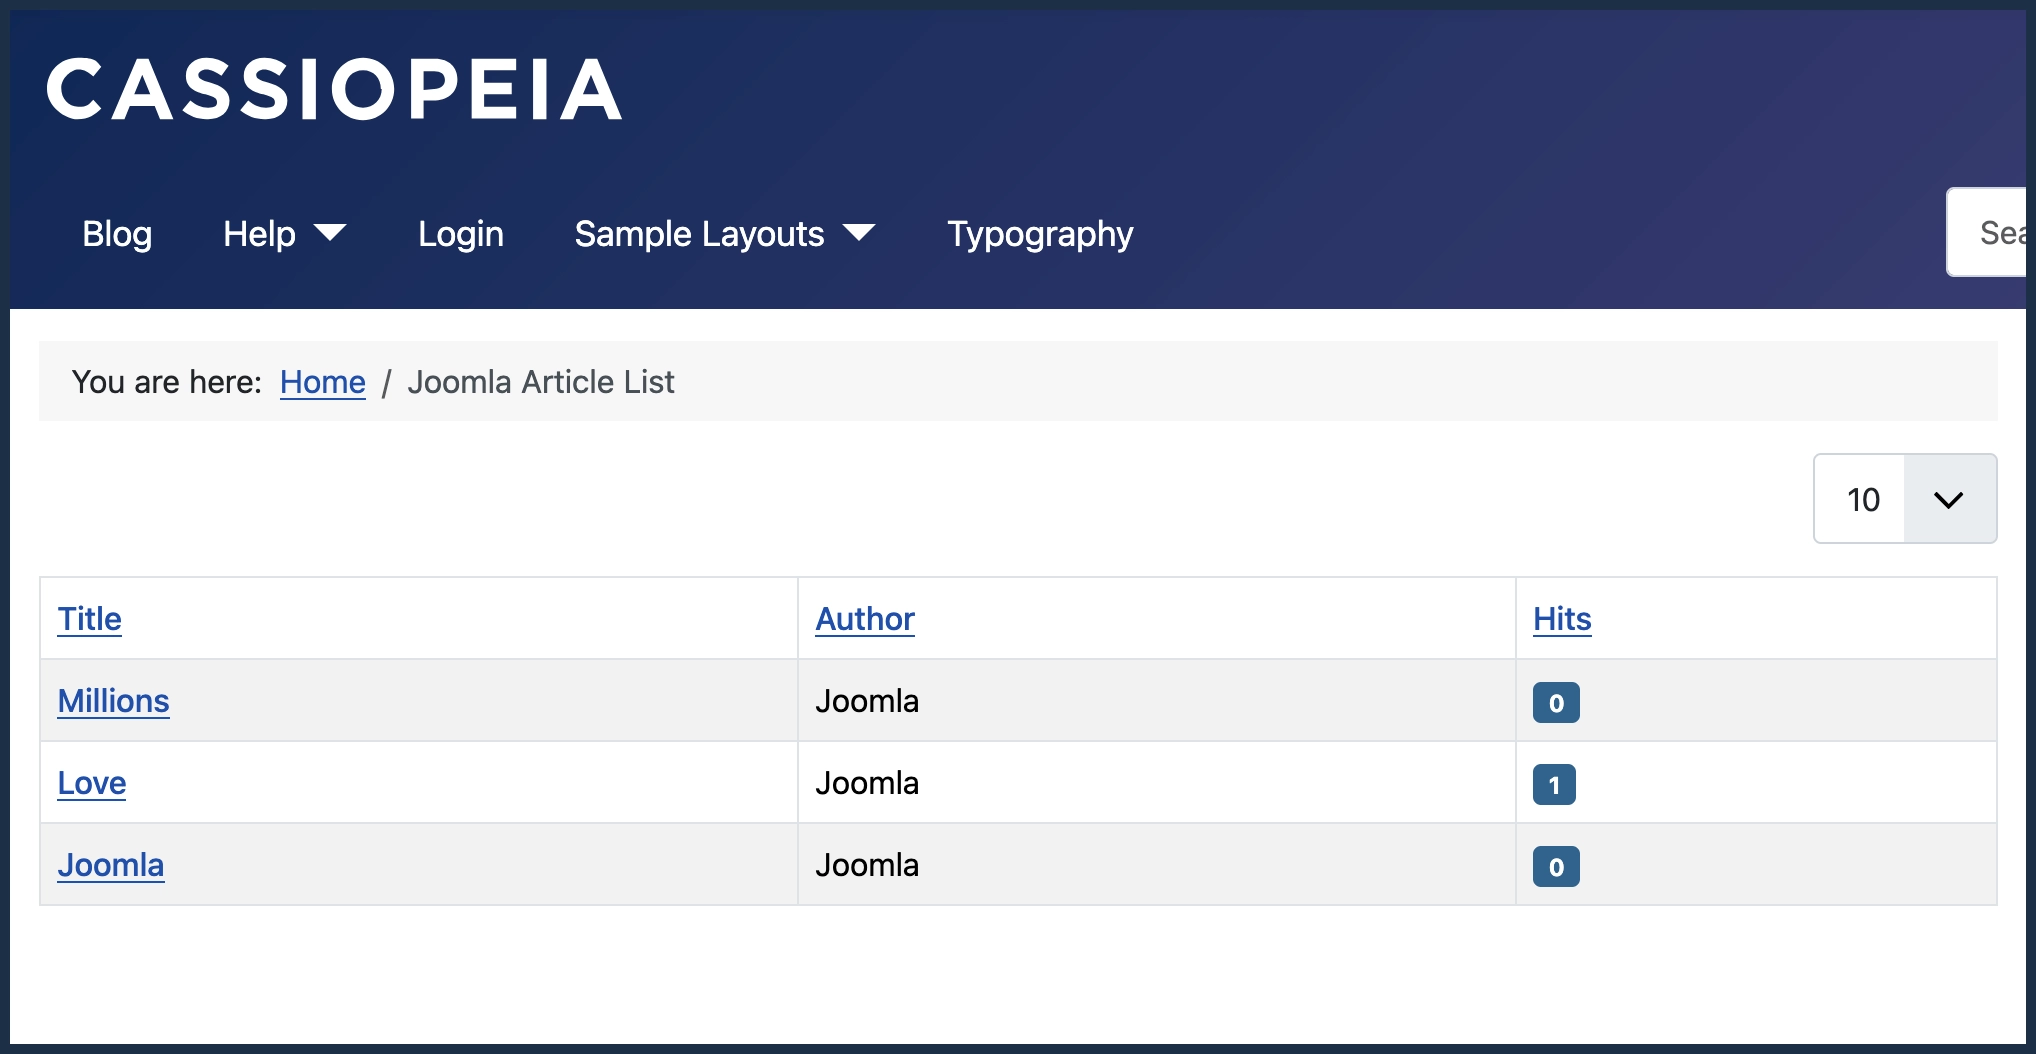The height and width of the screenshot is (1054, 2036).
Task: Click the 'You are here:' label
Action: click(167, 382)
